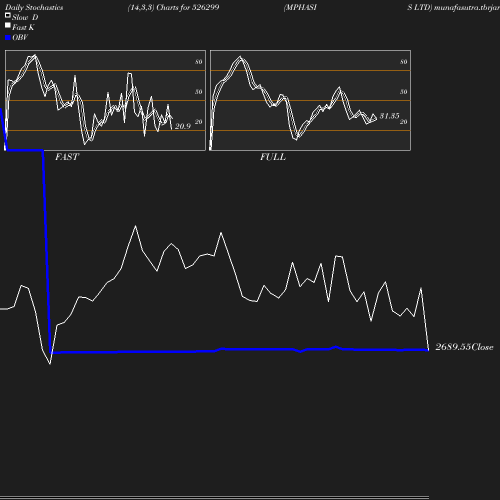The image size is (500, 500).
Task: Click the 50 axis label in FULL chart
Action: click(x=404, y=92)
